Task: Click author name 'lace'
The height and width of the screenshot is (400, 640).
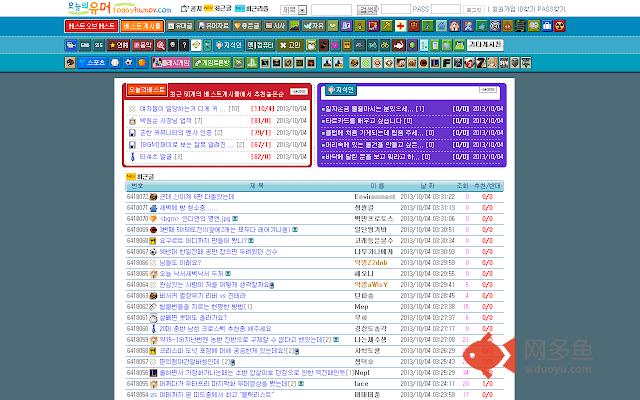Action: click(361, 384)
